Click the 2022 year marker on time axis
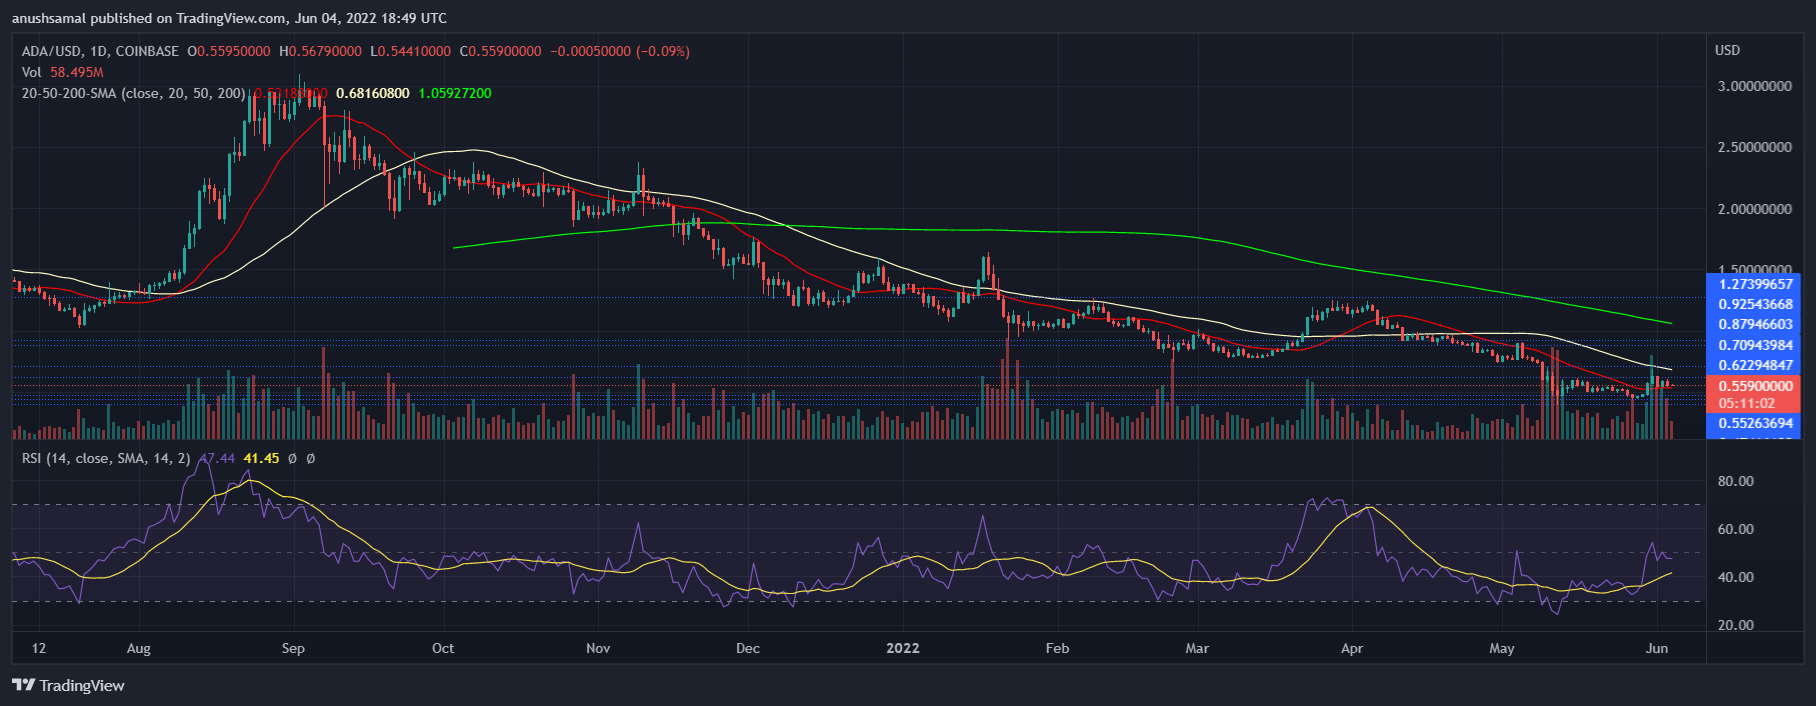 [903, 648]
